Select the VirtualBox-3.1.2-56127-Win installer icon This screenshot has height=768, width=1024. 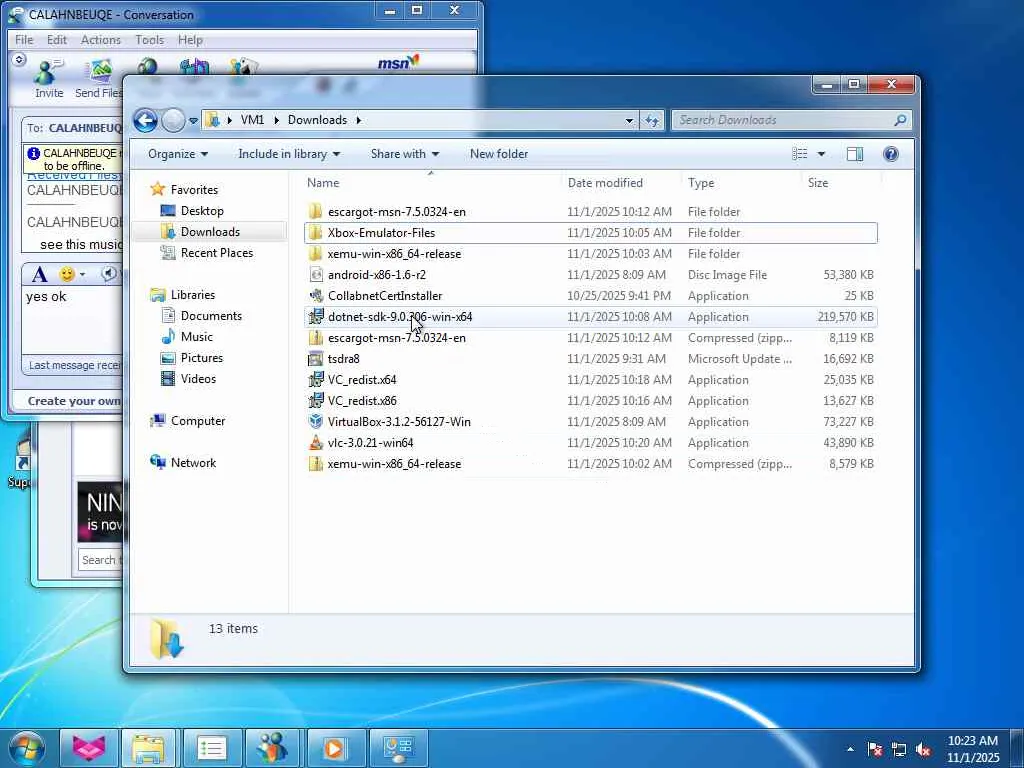pos(315,421)
